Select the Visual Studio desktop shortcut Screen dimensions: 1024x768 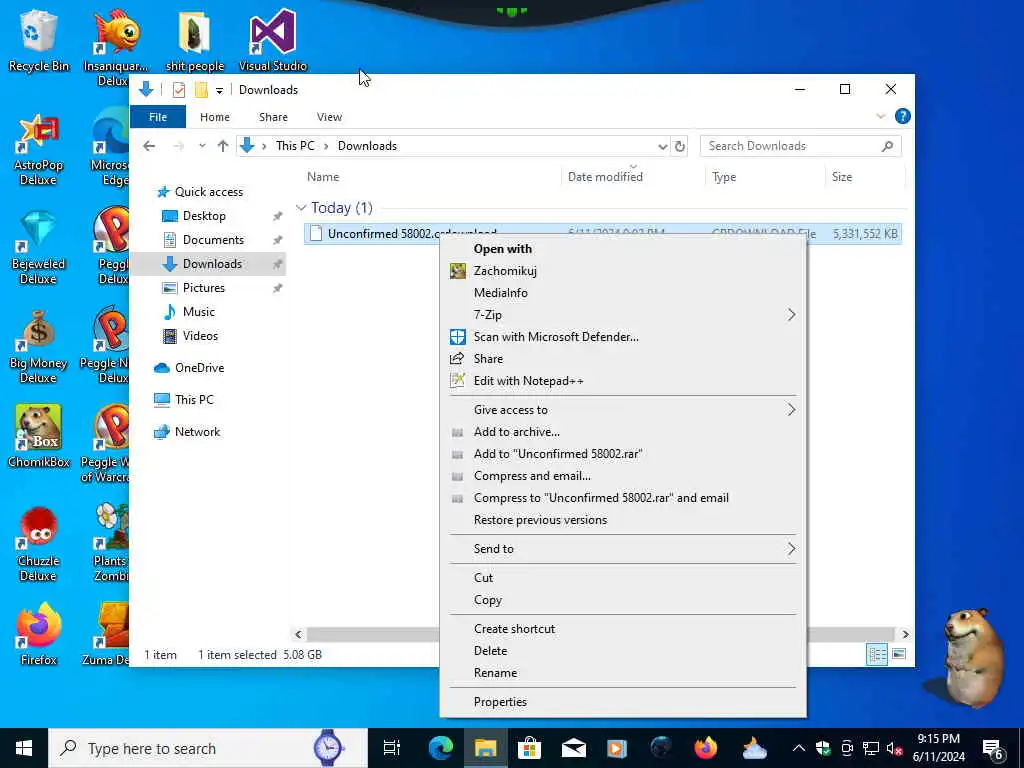click(x=272, y=40)
